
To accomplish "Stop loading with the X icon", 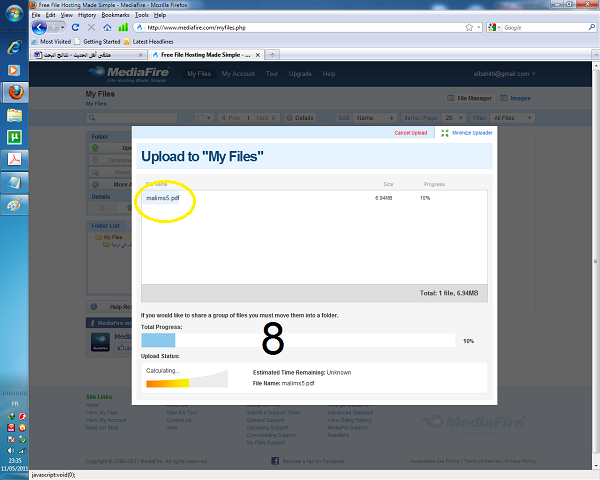I will click(x=91, y=28).
